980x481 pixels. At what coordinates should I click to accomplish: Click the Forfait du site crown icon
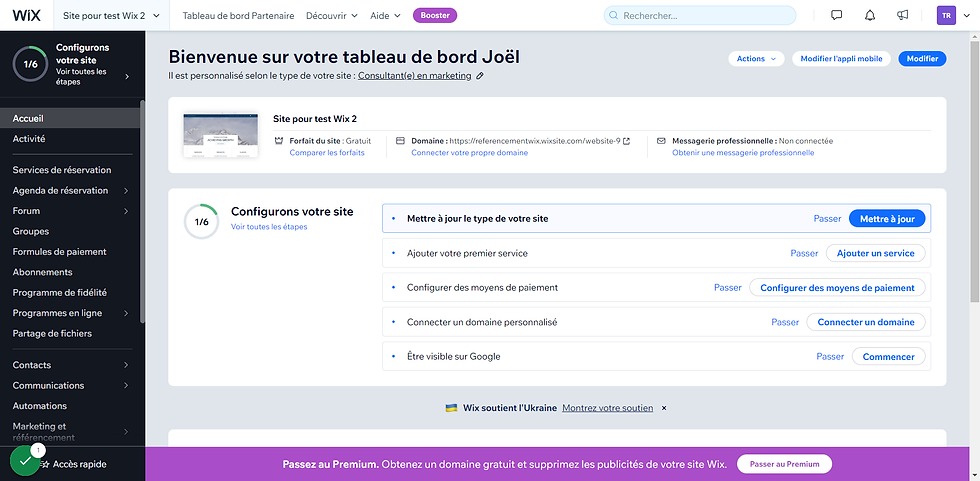tap(278, 141)
